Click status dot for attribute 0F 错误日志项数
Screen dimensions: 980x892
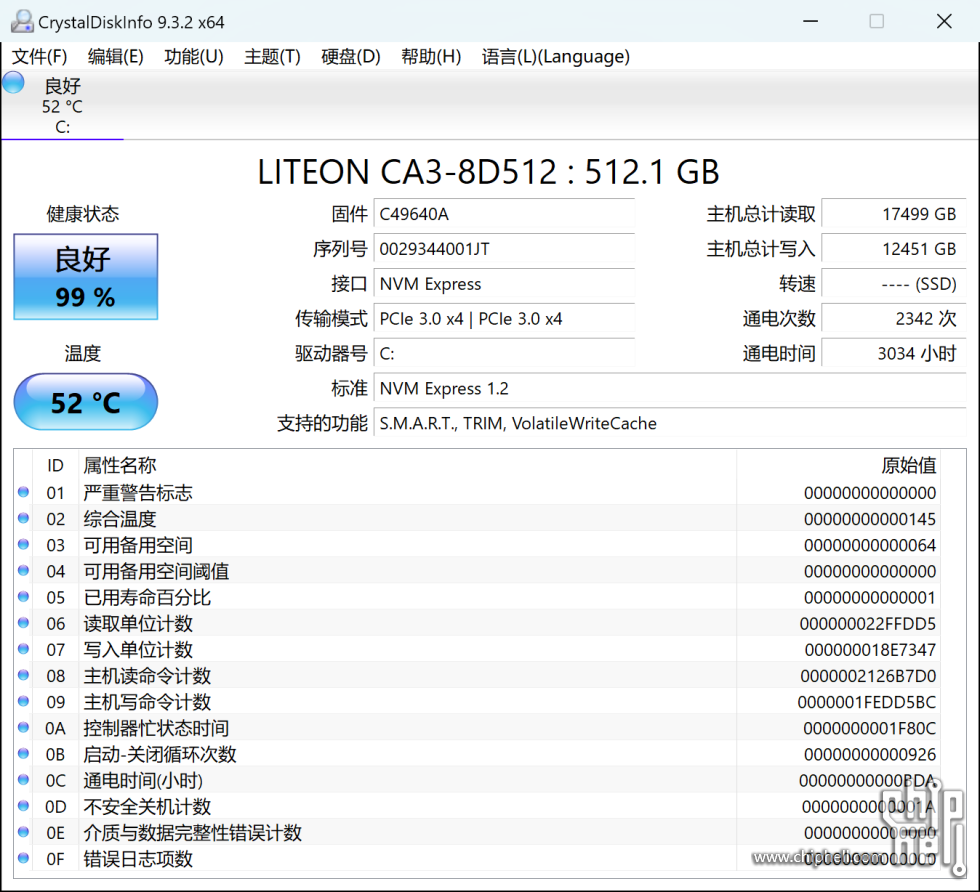tap(24, 859)
